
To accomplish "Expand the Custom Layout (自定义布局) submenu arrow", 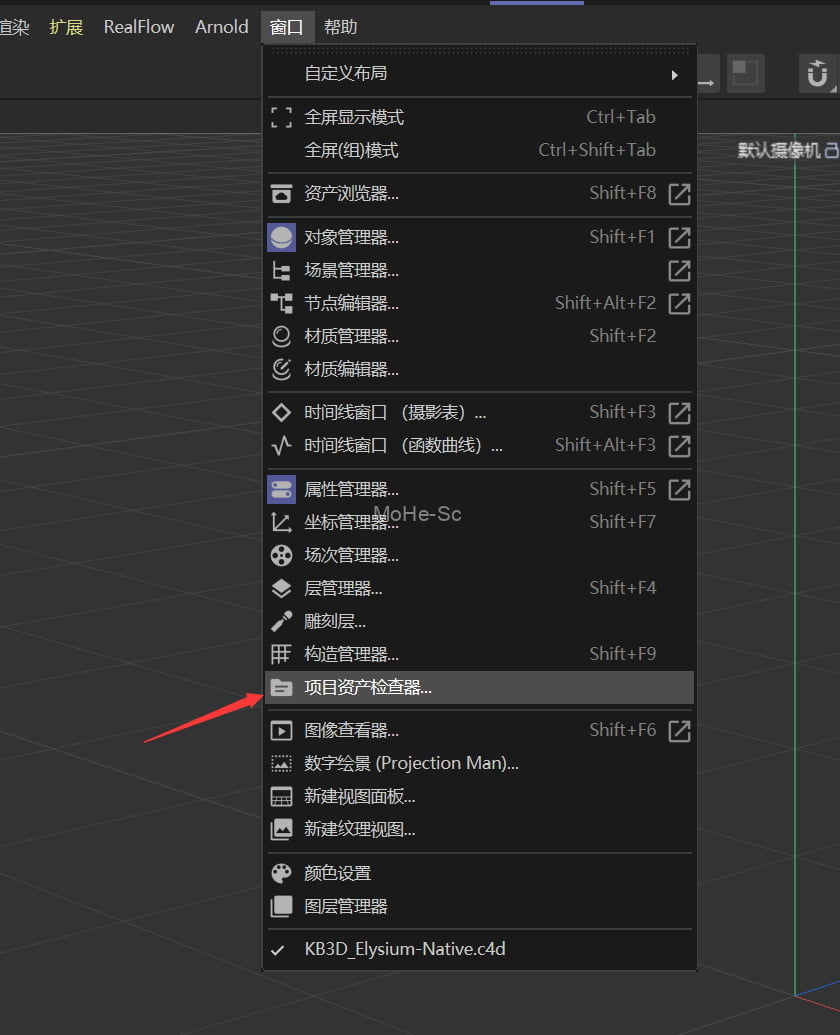I will [675, 74].
